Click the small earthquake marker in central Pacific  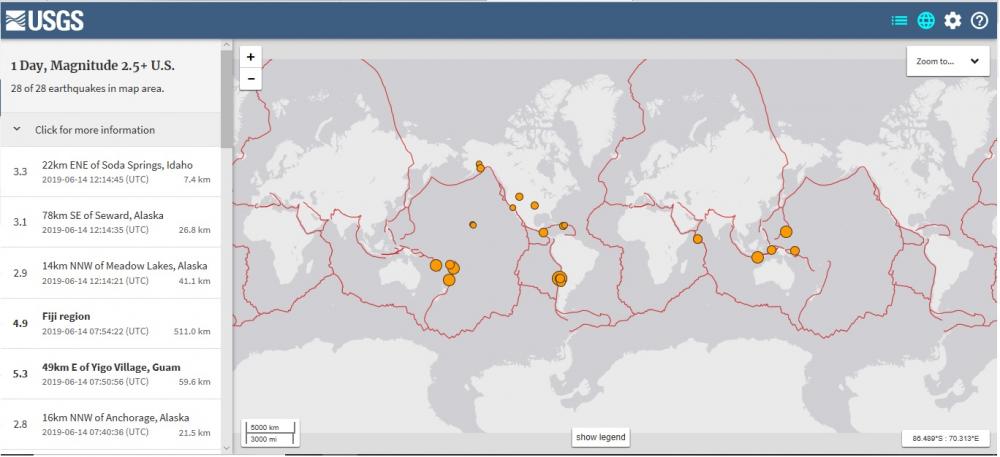pyautogui.click(x=473, y=225)
